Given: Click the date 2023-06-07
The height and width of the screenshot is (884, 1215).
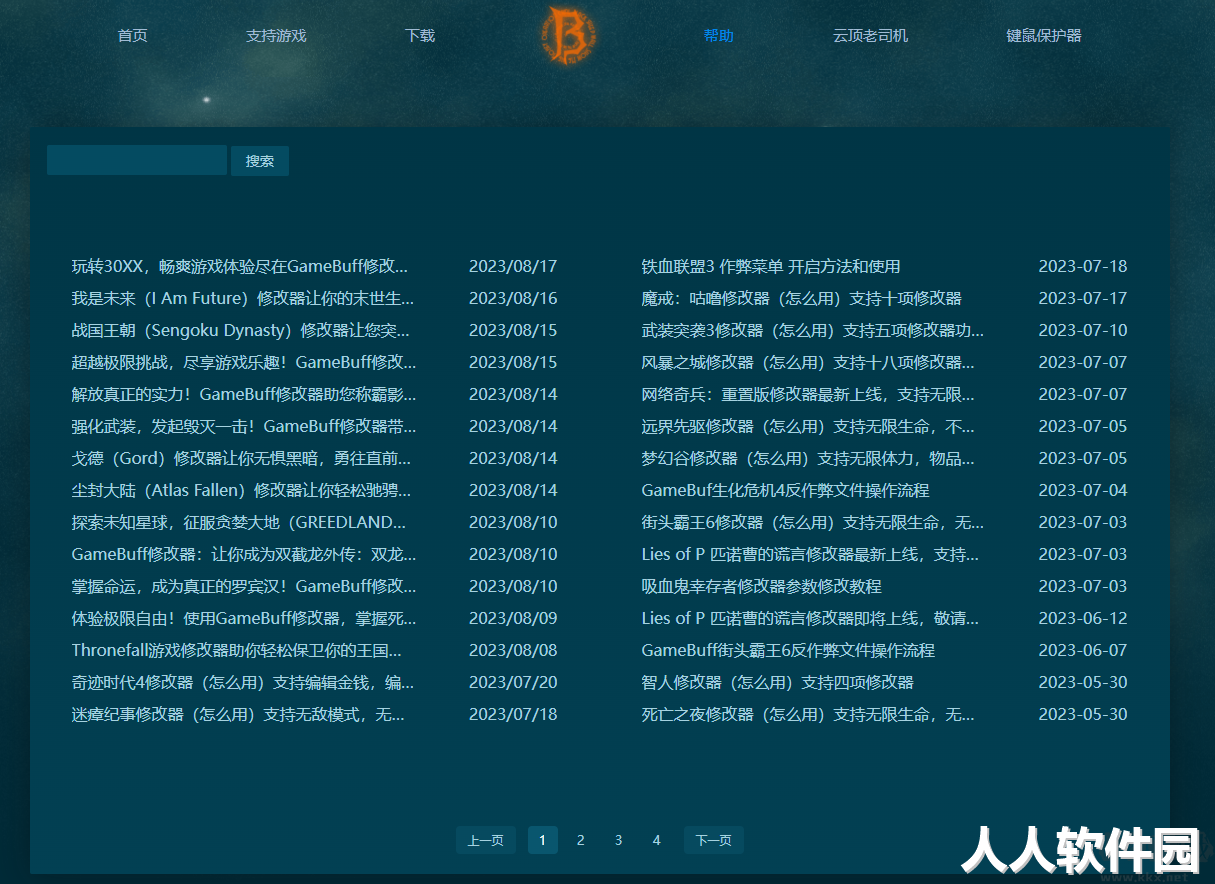Looking at the screenshot, I should (1083, 650).
